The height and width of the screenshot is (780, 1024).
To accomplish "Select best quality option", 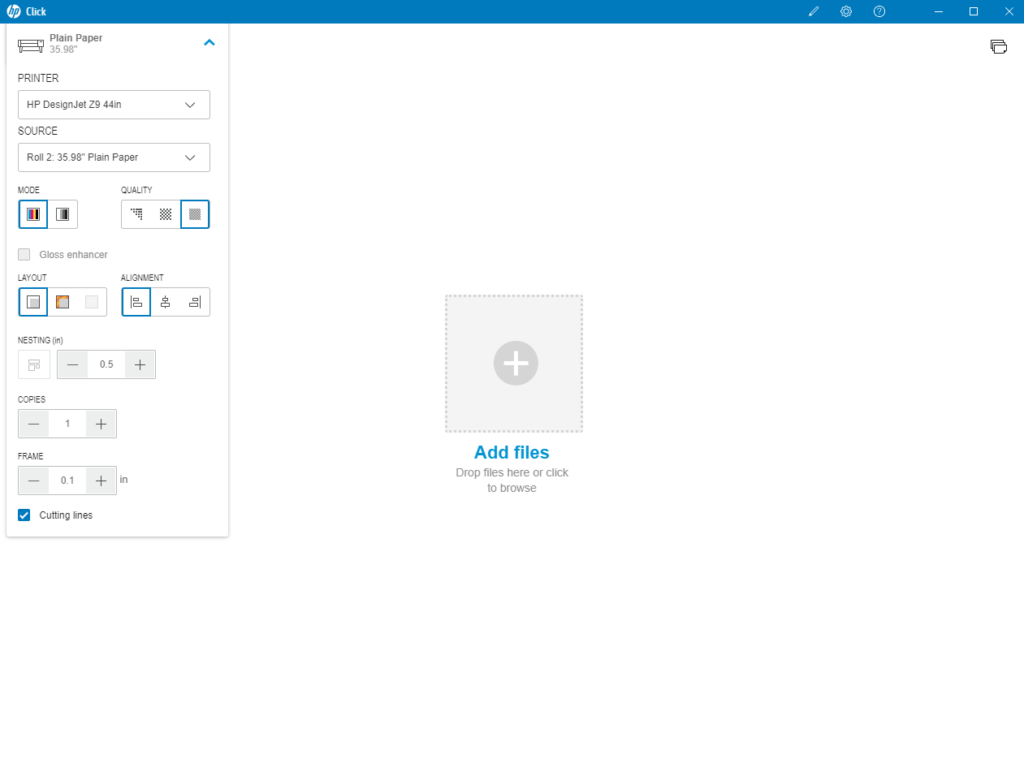I will pyautogui.click(x=195, y=214).
